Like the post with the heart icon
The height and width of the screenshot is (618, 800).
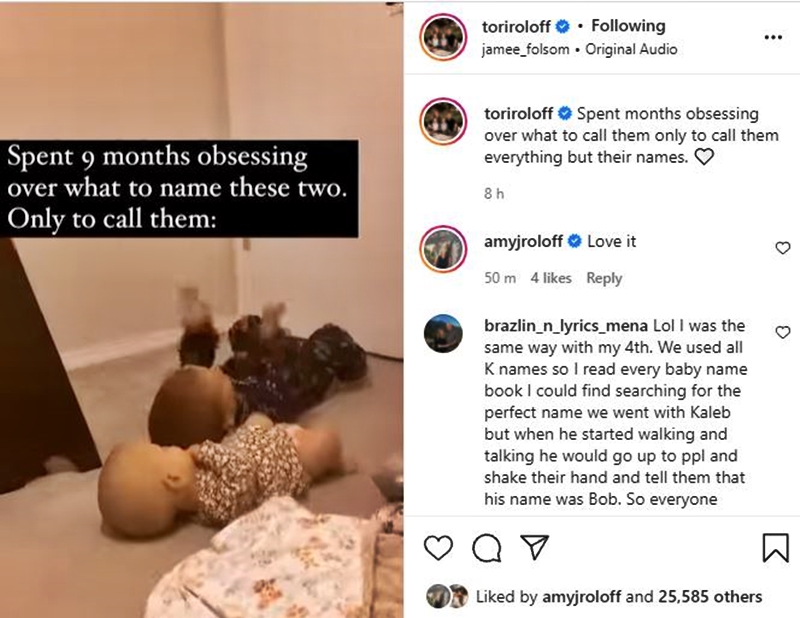[x=438, y=548]
